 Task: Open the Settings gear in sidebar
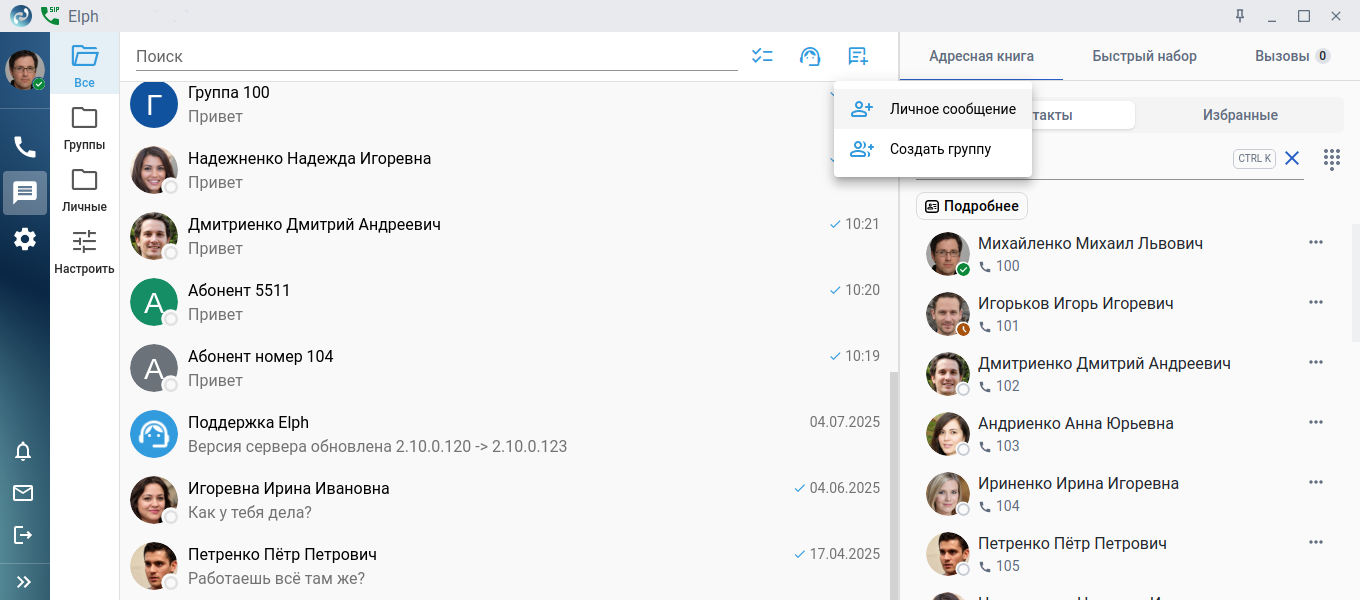tap(25, 239)
